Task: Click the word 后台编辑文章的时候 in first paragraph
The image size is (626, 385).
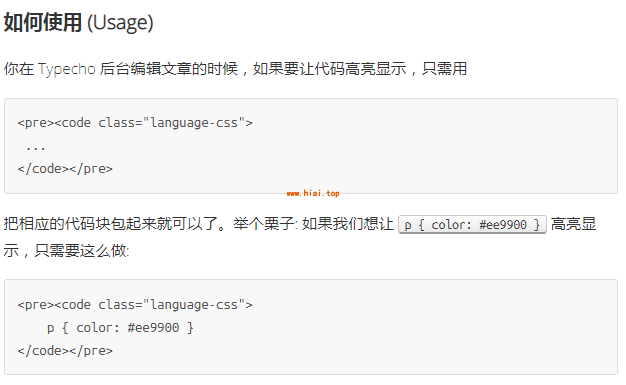Action: [x=168, y=69]
